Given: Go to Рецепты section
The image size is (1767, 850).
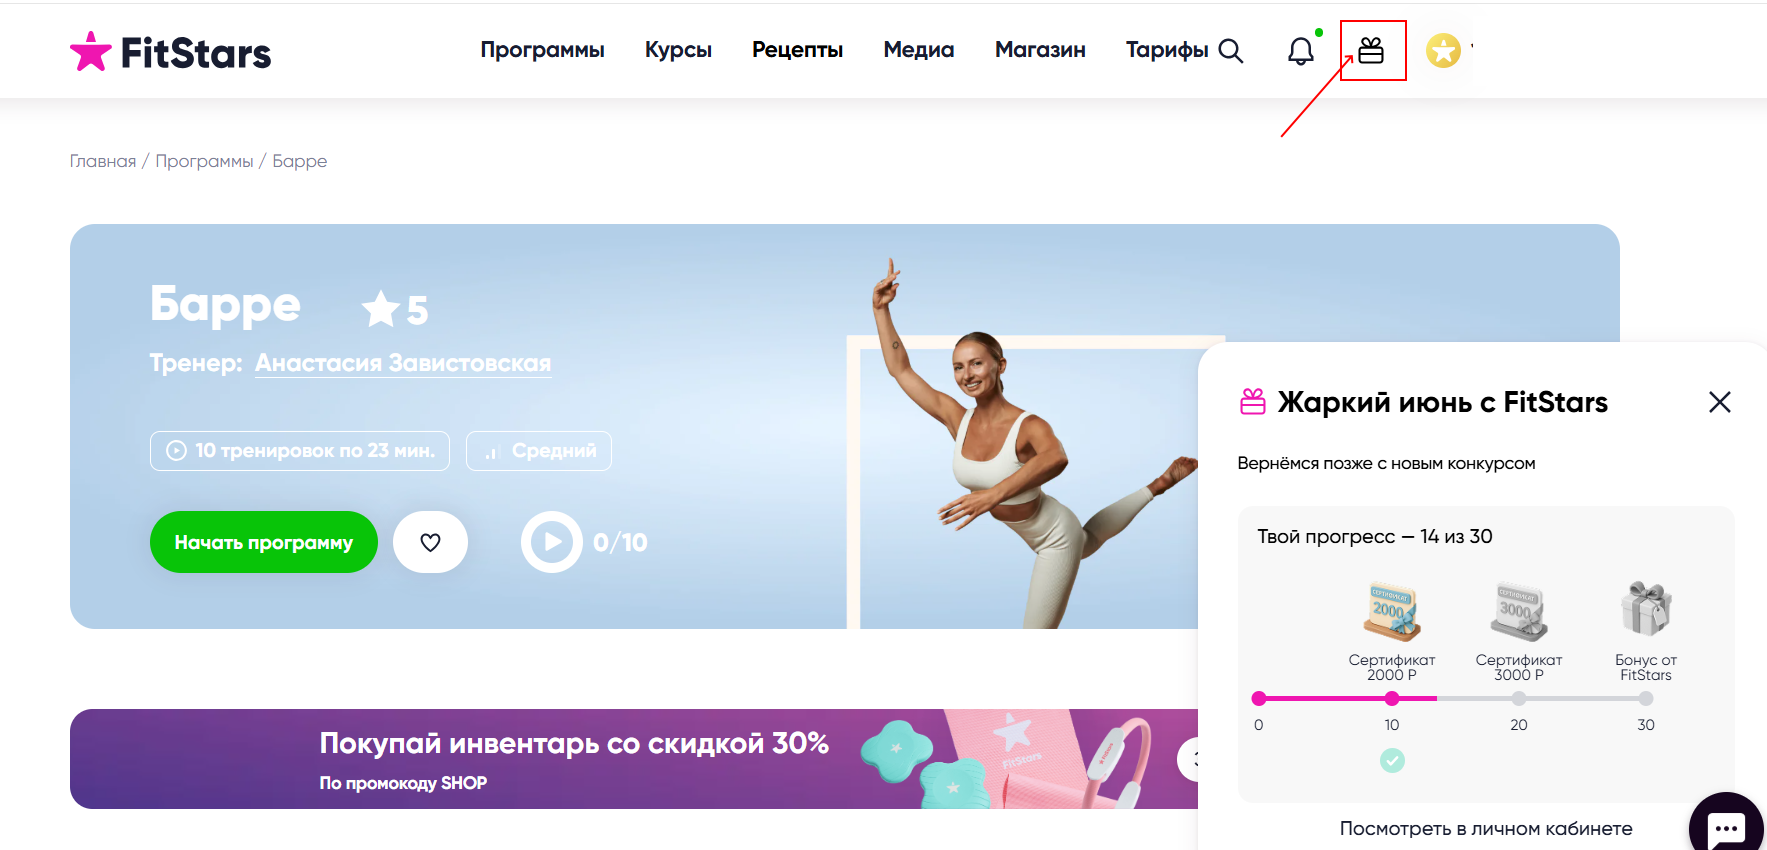Looking at the screenshot, I should tap(797, 50).
